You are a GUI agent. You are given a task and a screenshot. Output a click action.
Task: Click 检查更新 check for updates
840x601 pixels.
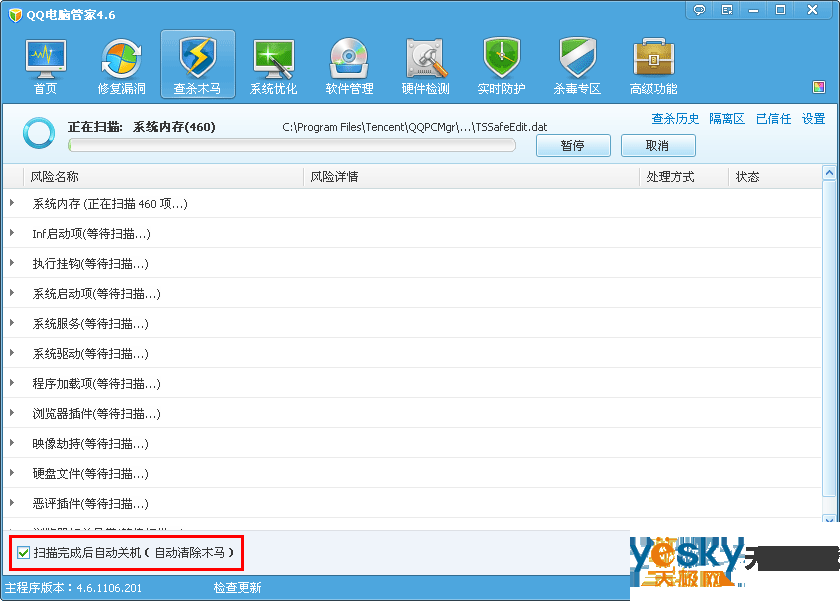click(237, 588)
